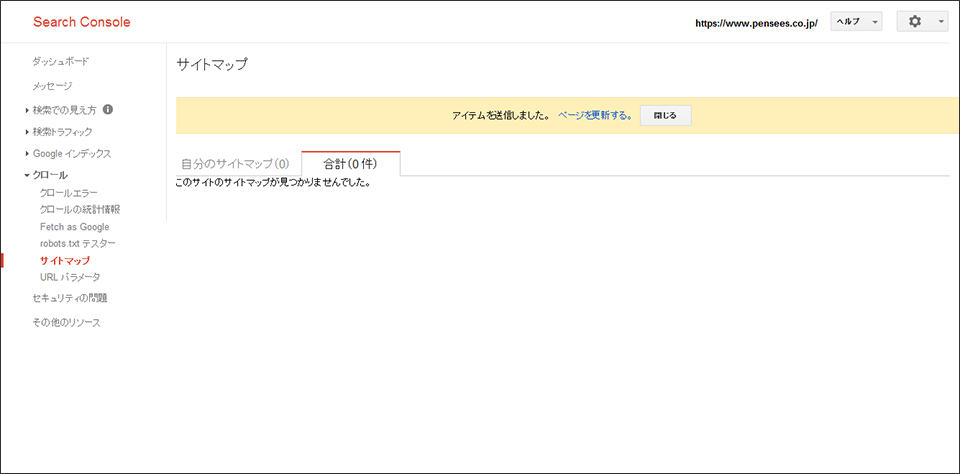The image size is (960, 474).
Task: Select the 合計 (0 件) tab
Action: click(350, 163)
